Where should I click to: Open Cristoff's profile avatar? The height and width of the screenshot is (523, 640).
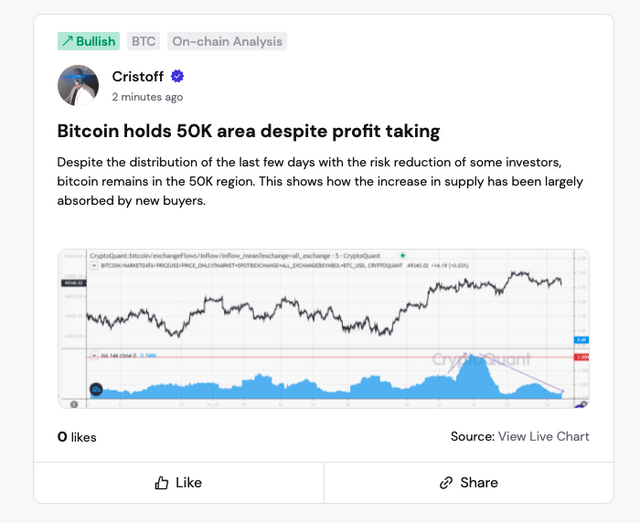point(78,86)
